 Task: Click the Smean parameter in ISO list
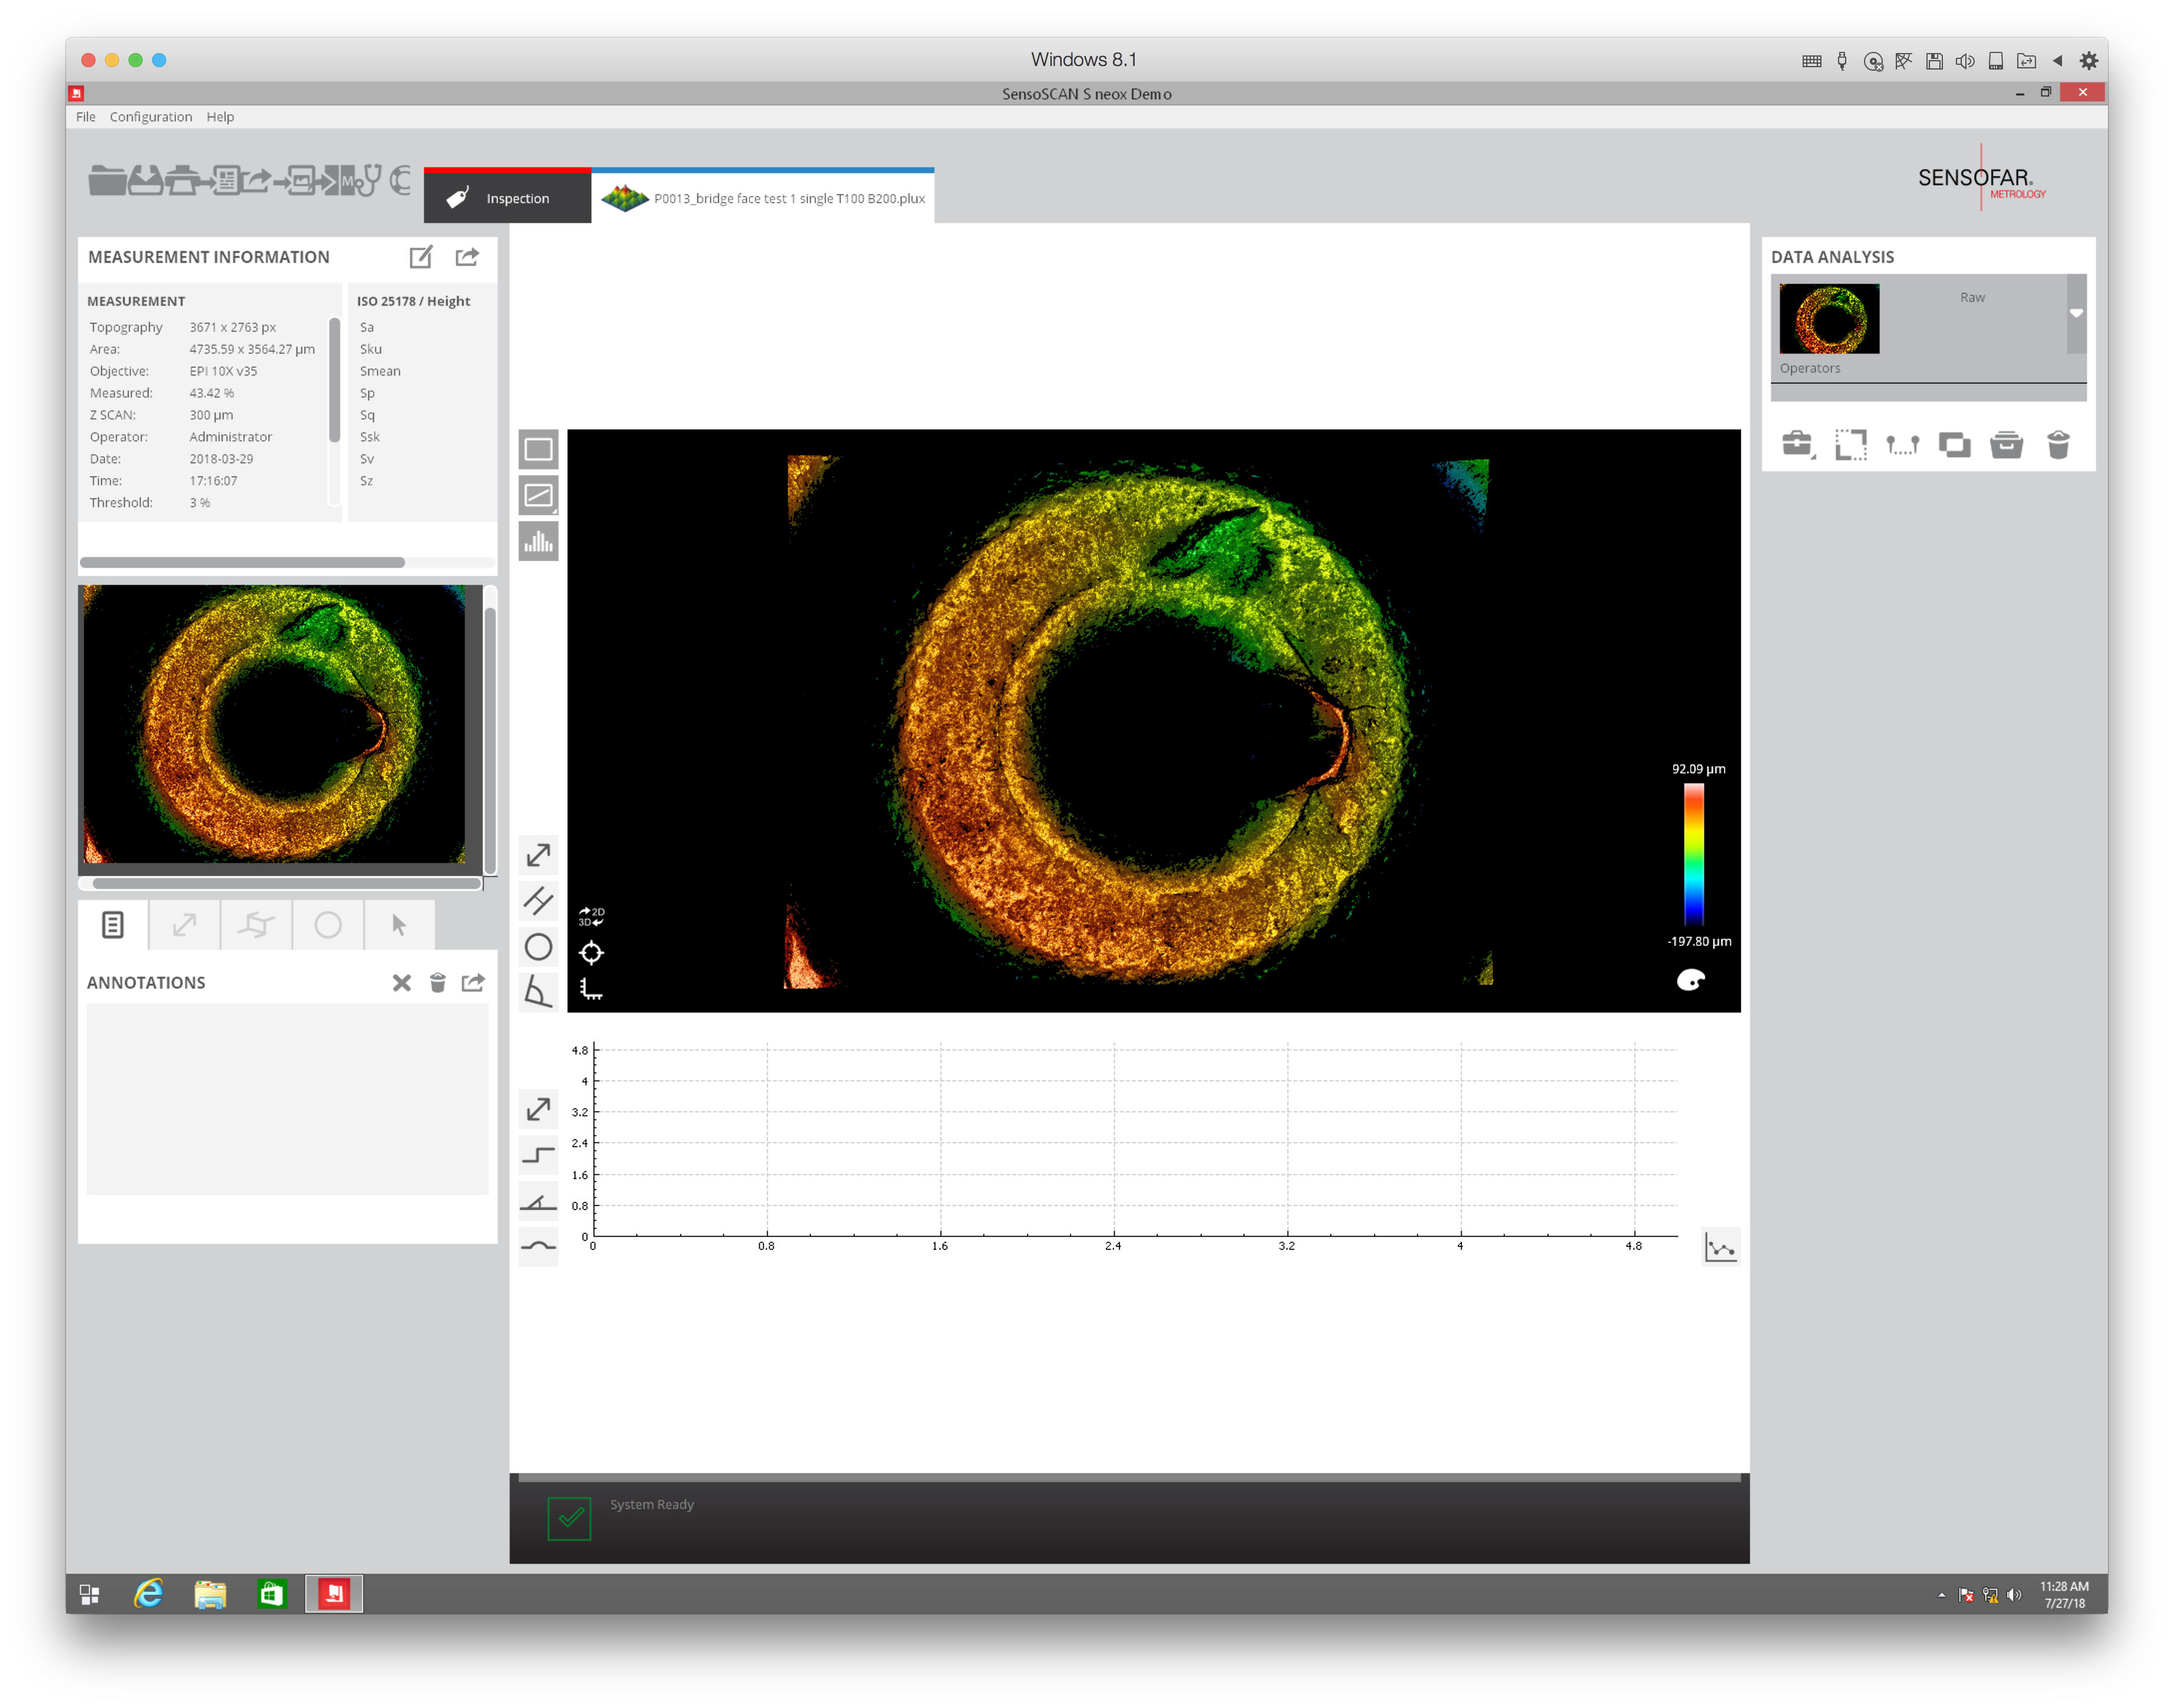coord(380,371)
